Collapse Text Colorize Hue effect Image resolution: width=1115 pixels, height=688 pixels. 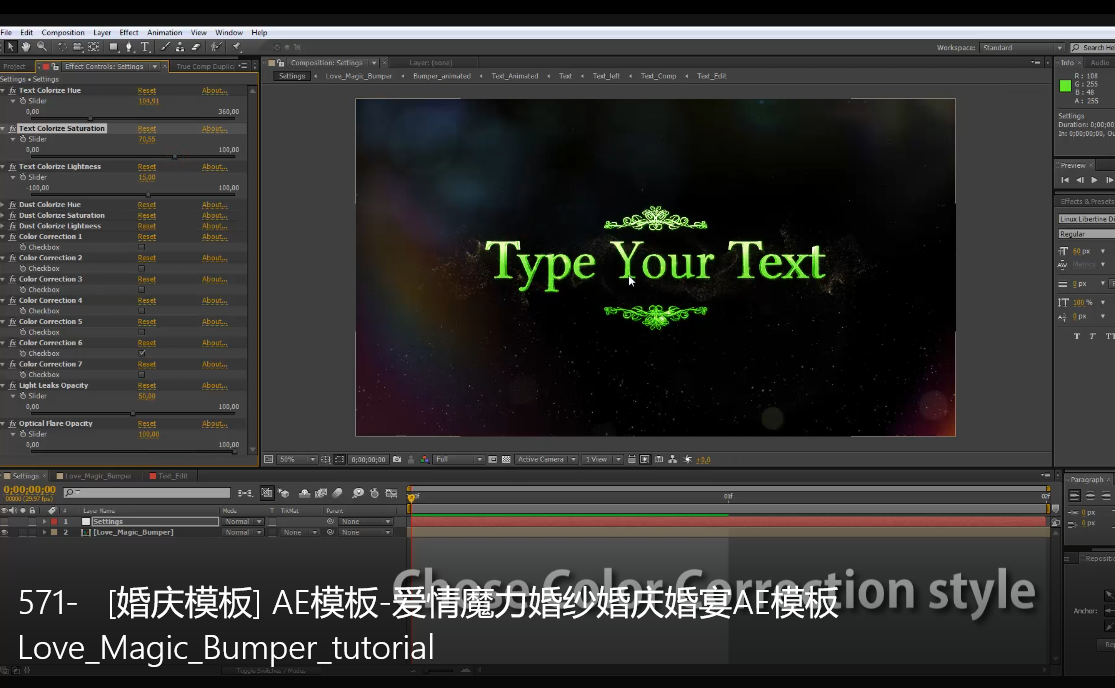point(4,90)
